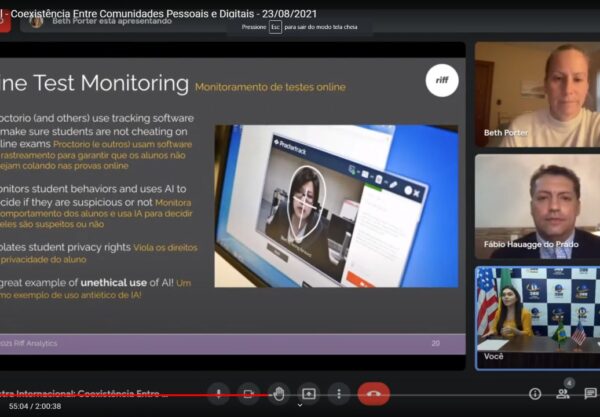Viewport: 600px width, 417px height.
Task: Click the present screen icon
Action: [309, 393]
